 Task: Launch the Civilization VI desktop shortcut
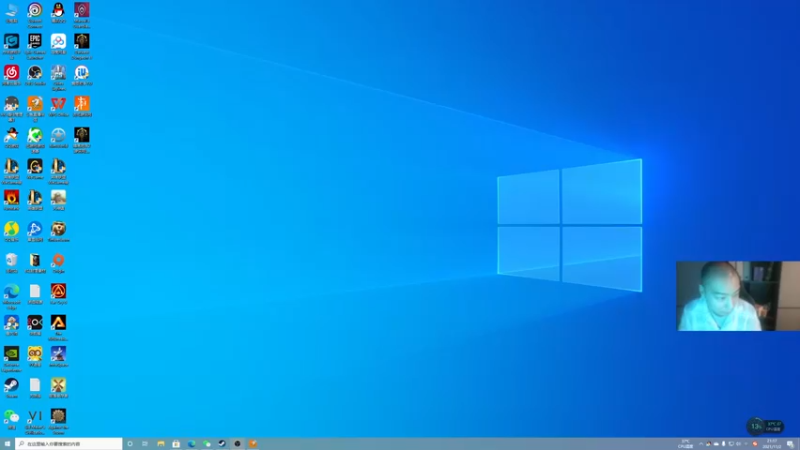tap(35, 420)
